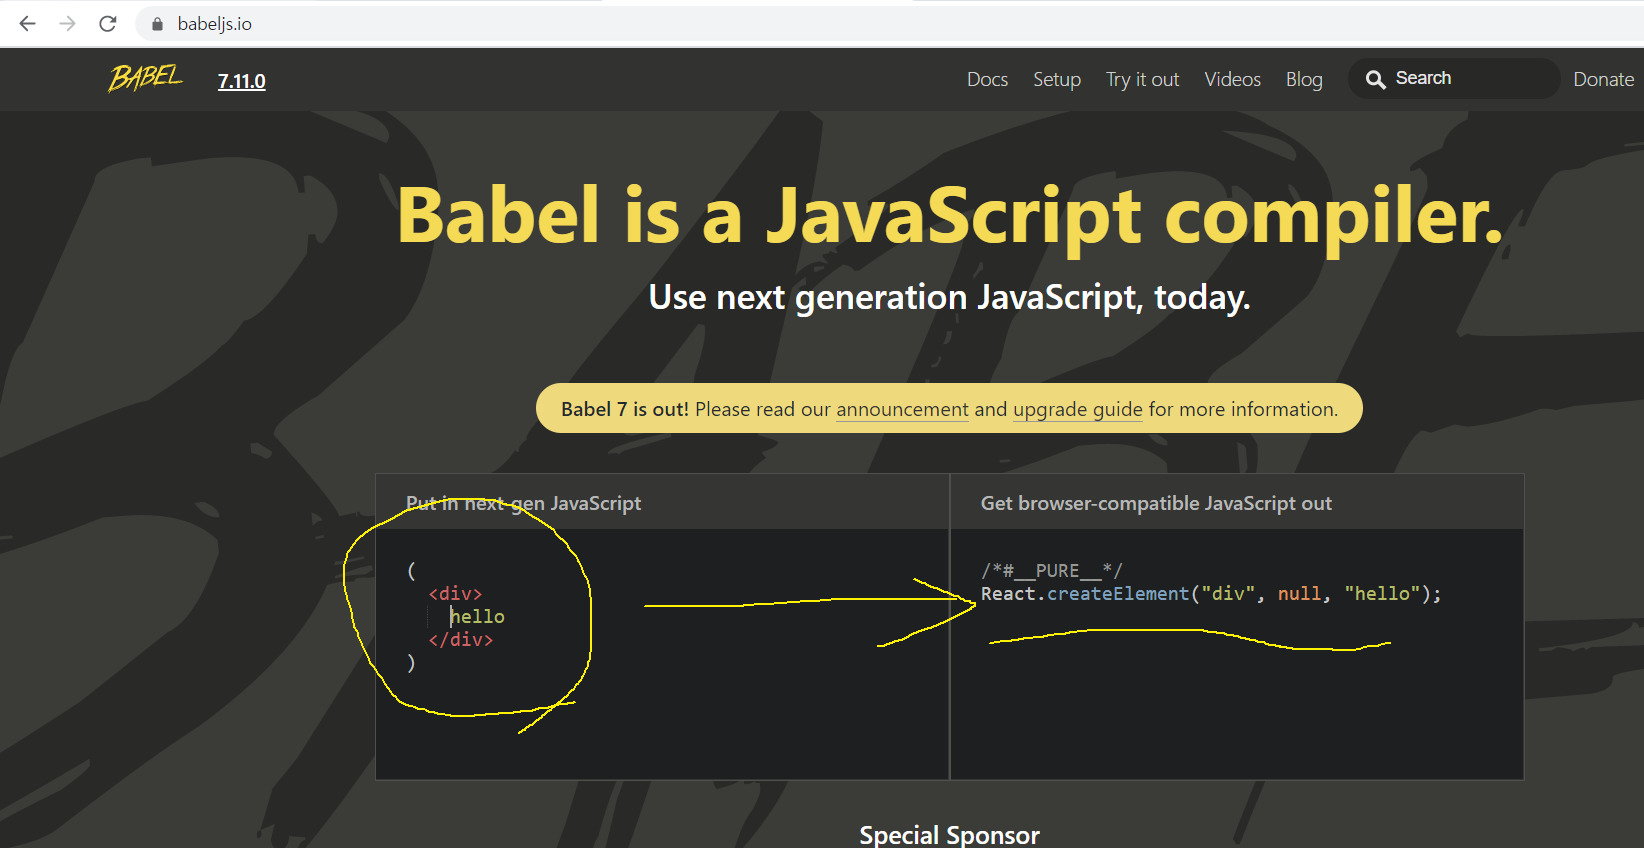Click the /*#__PURE__*/ comment line

pyautogui.click(x=1052, y=571)
